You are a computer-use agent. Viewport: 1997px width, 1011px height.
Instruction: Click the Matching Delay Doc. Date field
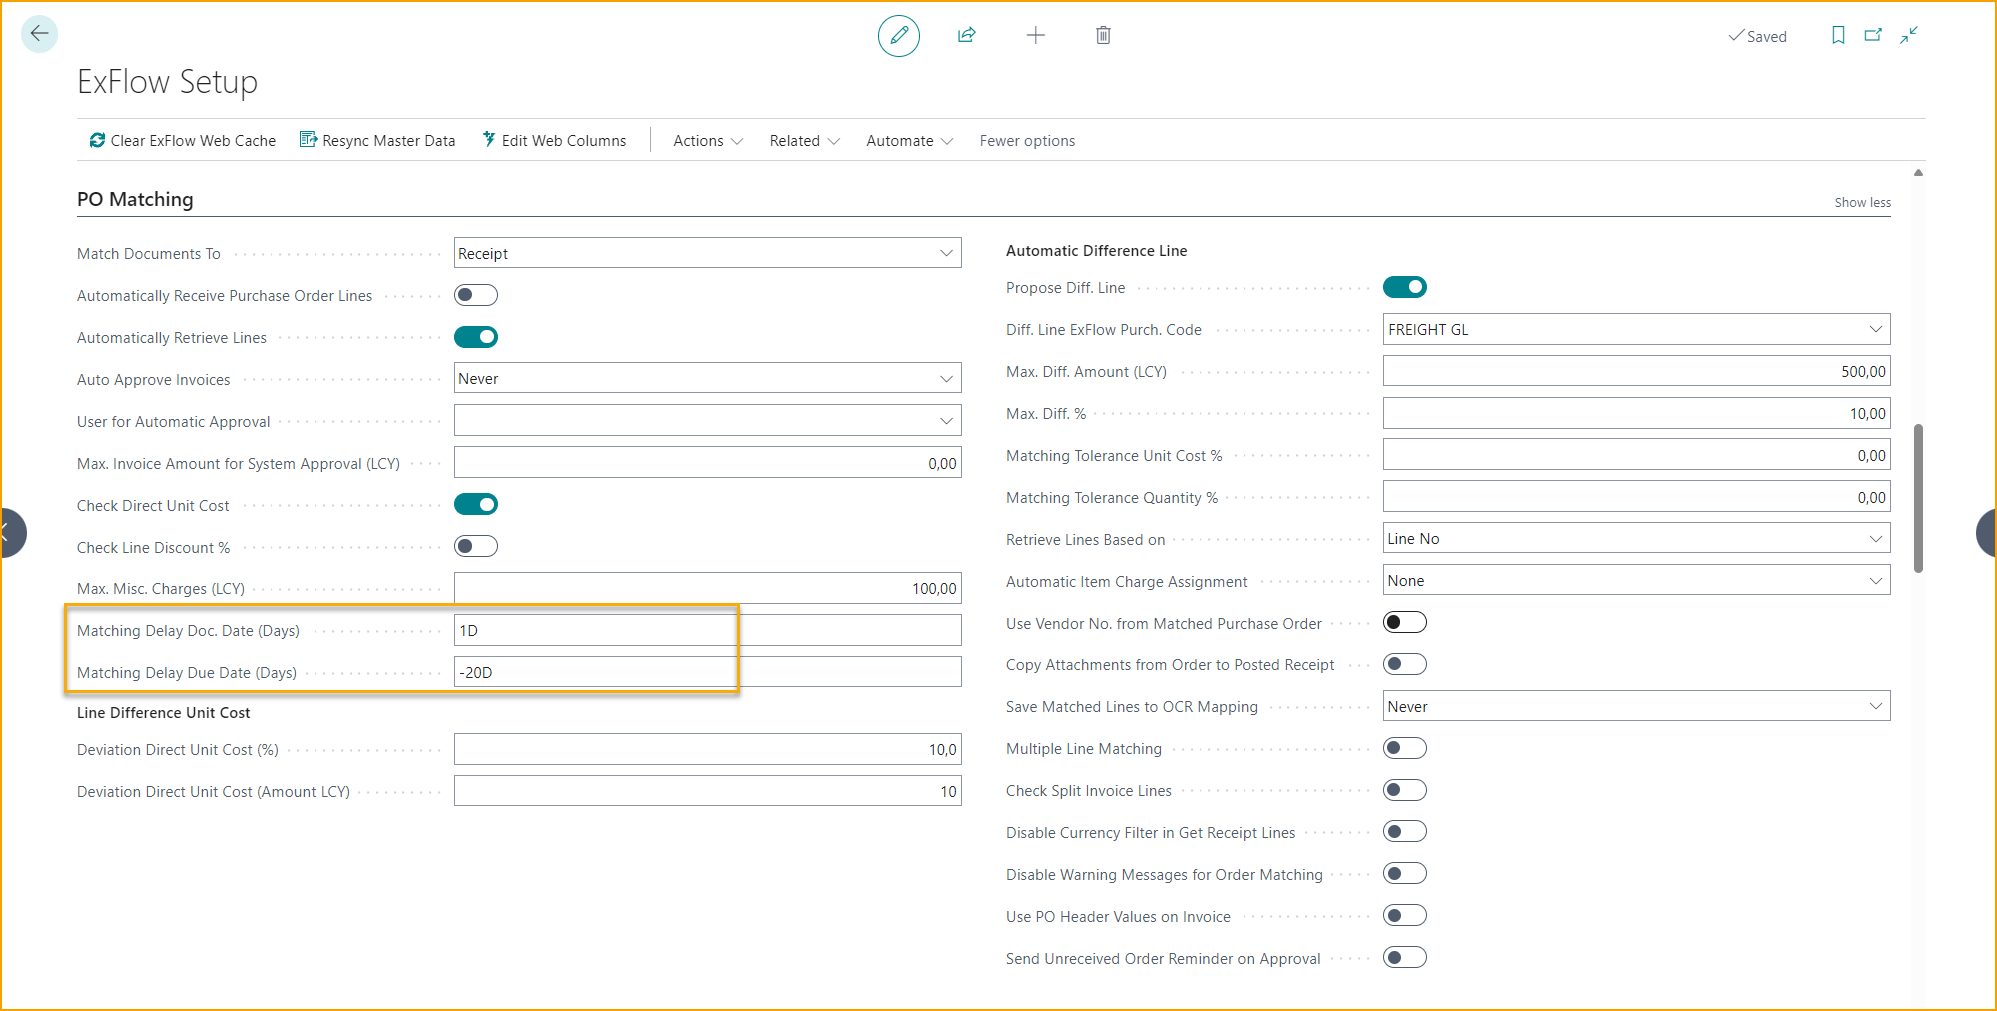[708, 630]
